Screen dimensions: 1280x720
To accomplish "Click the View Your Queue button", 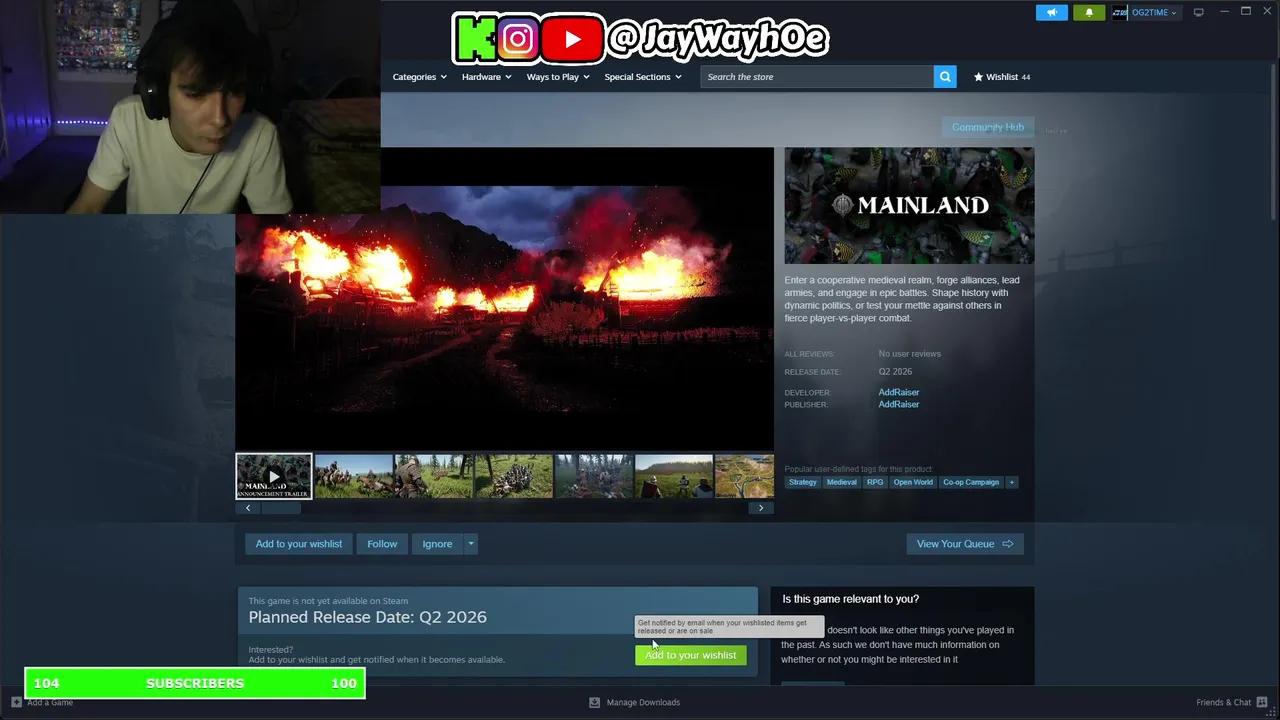I will tap(965, 544).
